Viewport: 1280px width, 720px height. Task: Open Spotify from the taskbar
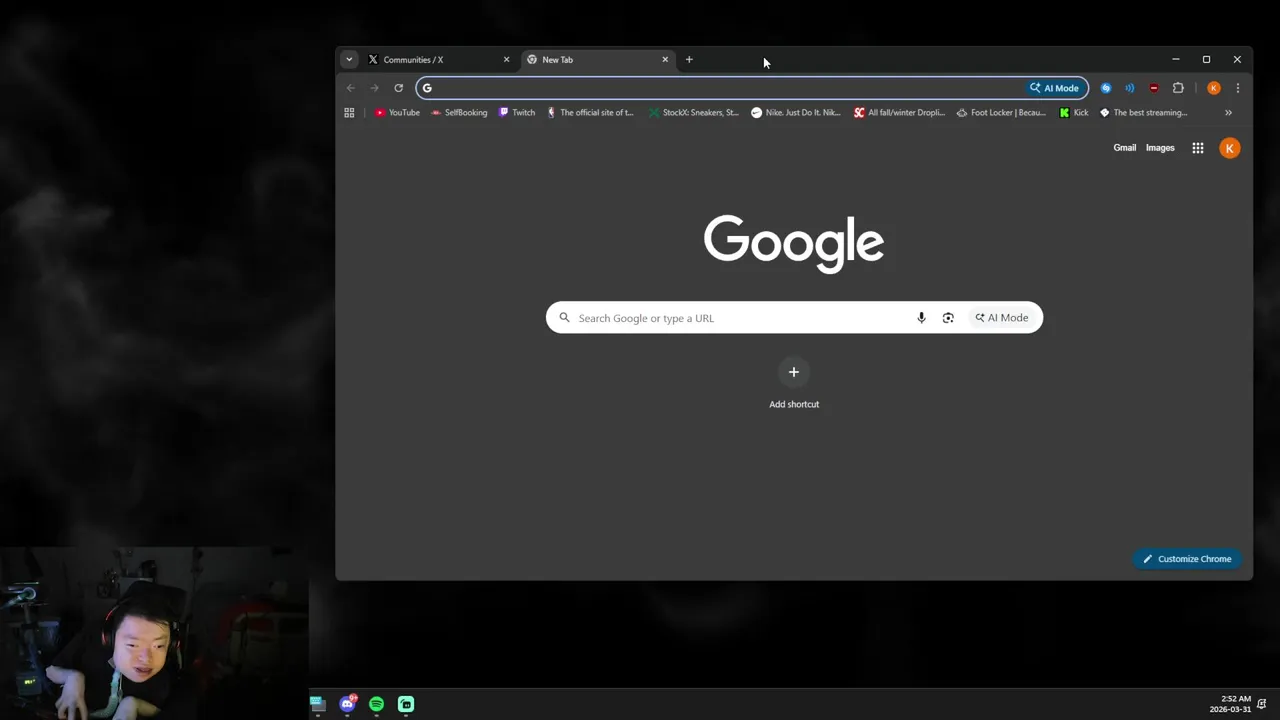(376, 704)
